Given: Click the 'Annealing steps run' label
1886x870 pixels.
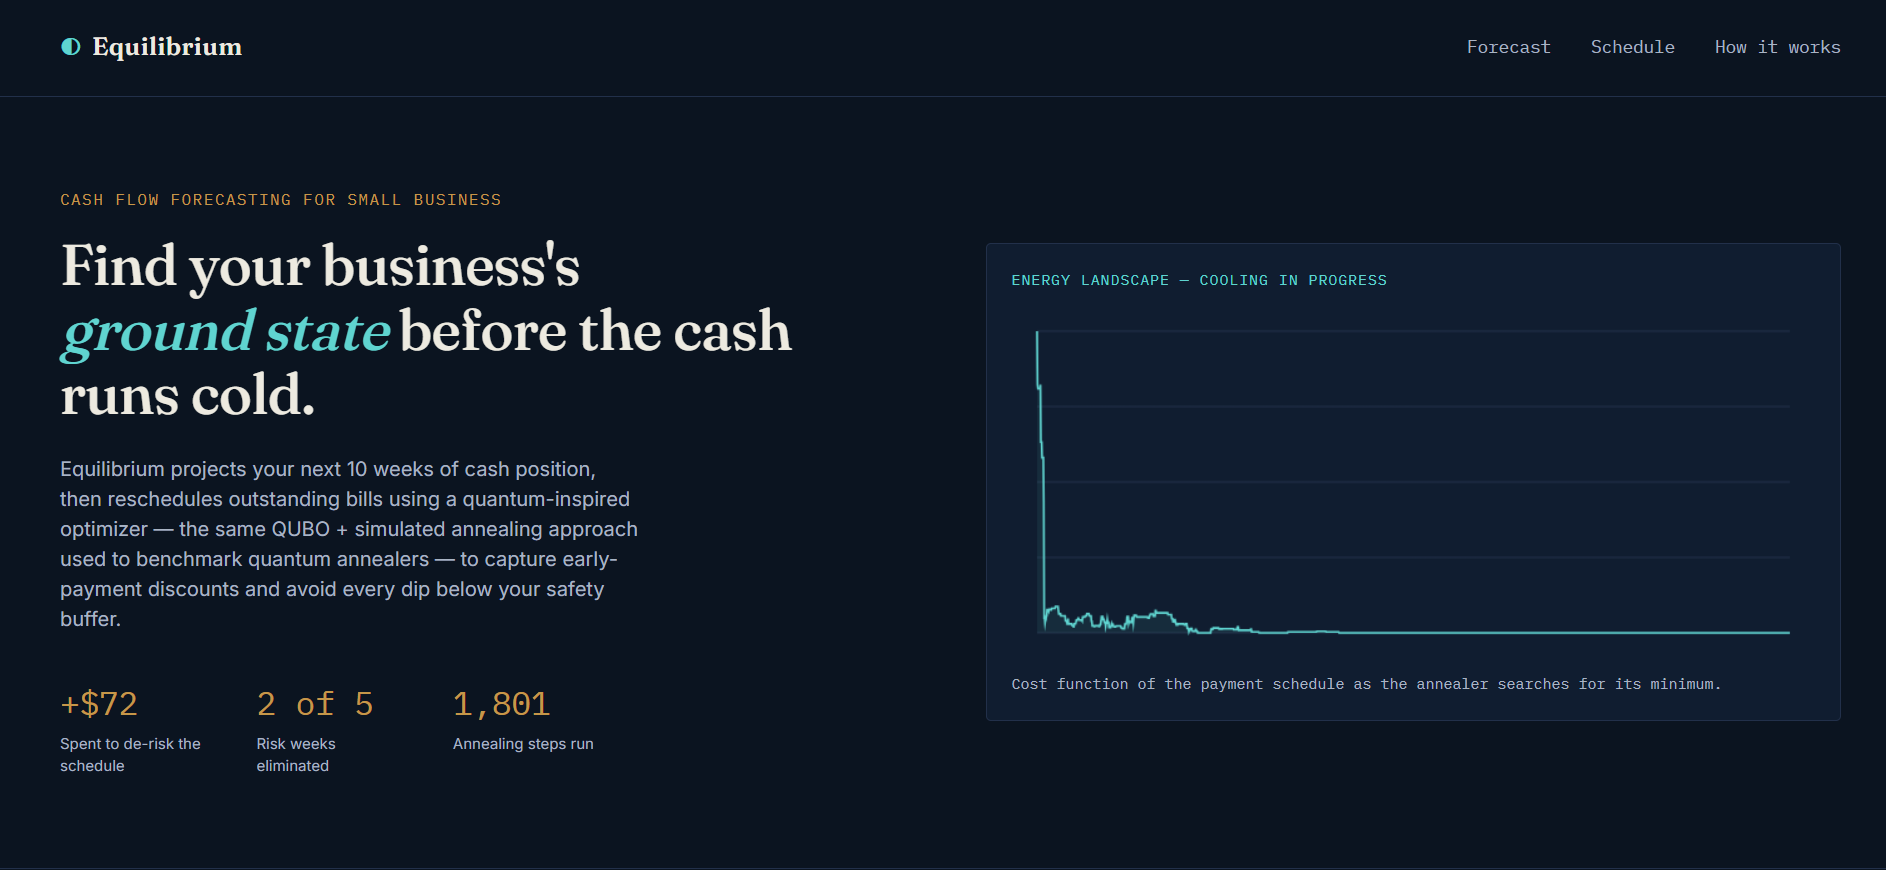Looking at the screenshot, I should (x=523, y=744).
